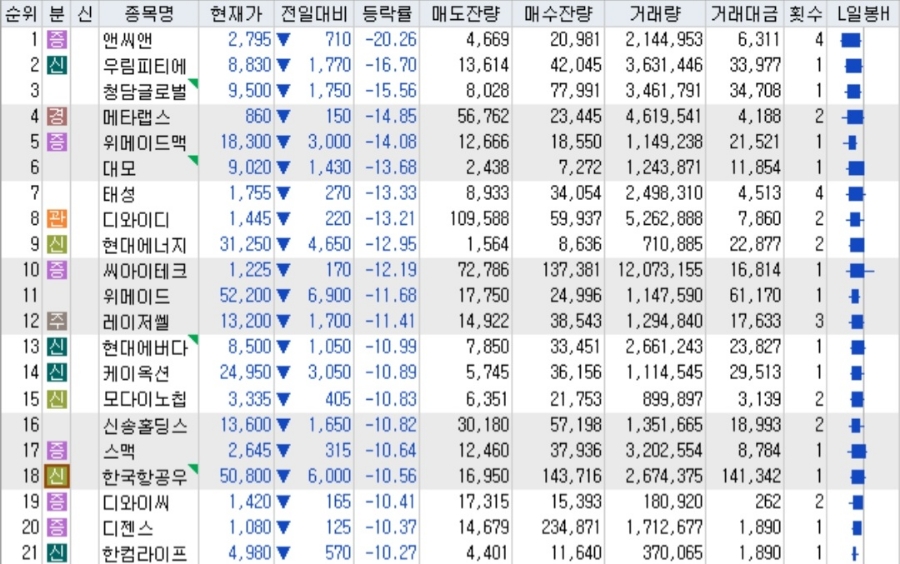Click the 신 badge in 케이옥션 row

pos(56,372)
